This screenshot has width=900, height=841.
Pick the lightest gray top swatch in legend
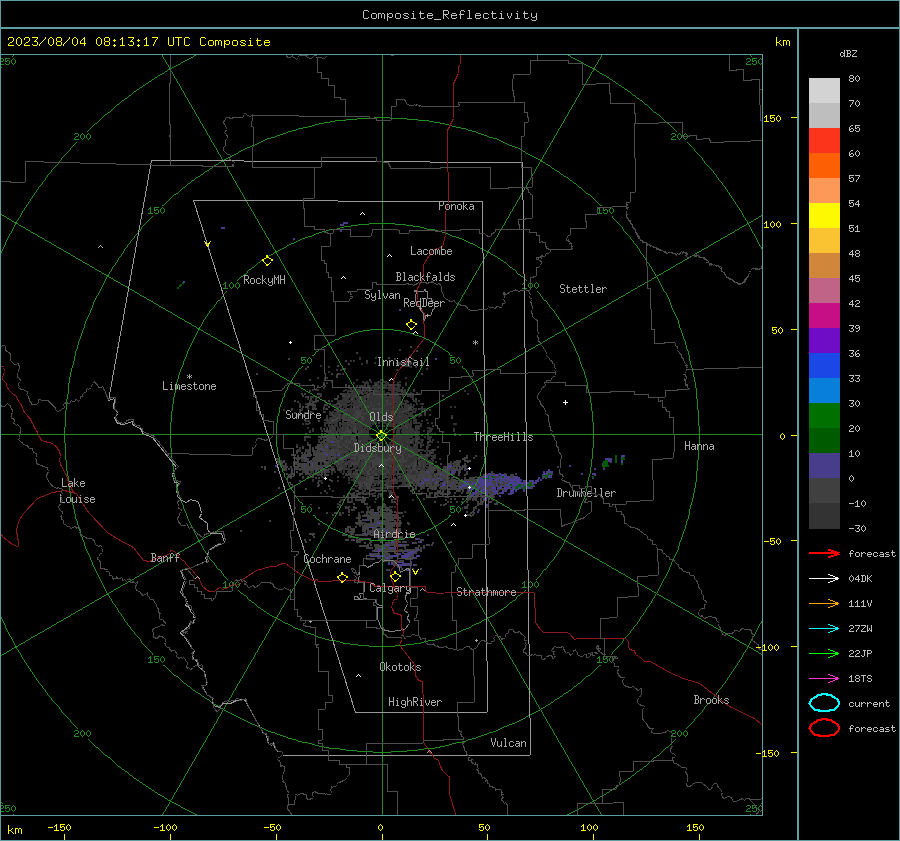tap(824, 91)
